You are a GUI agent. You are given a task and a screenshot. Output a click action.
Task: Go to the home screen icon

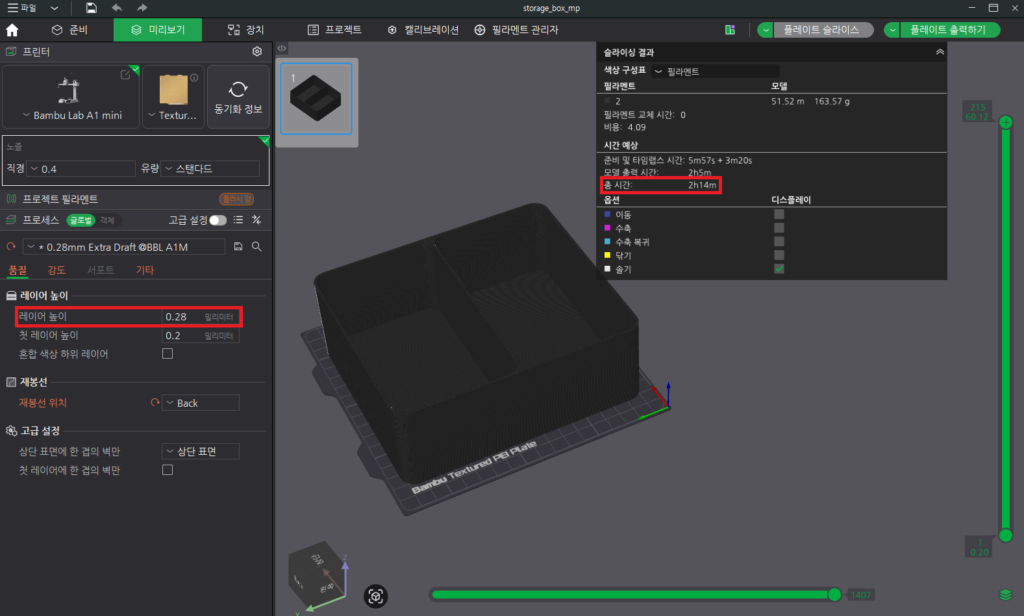pos(12,30)
